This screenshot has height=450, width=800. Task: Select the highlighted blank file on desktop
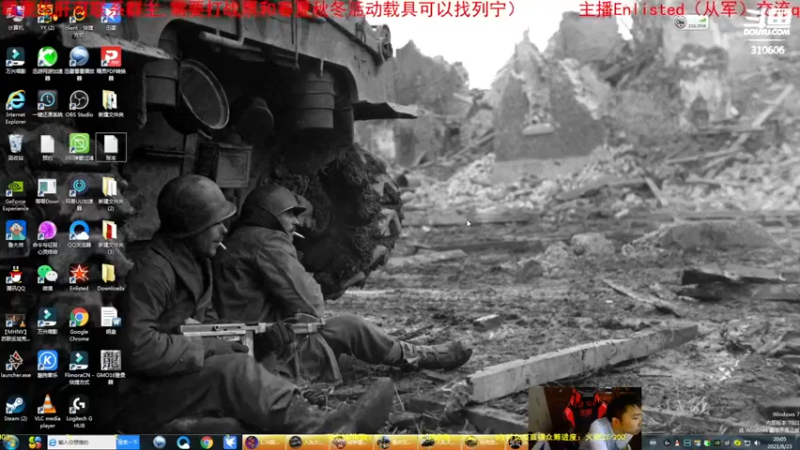[111, 147]
